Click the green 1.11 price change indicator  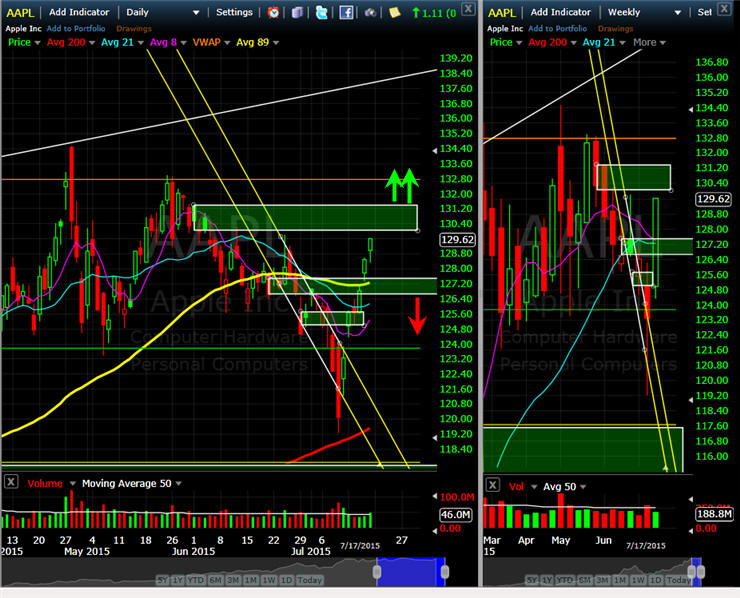pos(434,13)
